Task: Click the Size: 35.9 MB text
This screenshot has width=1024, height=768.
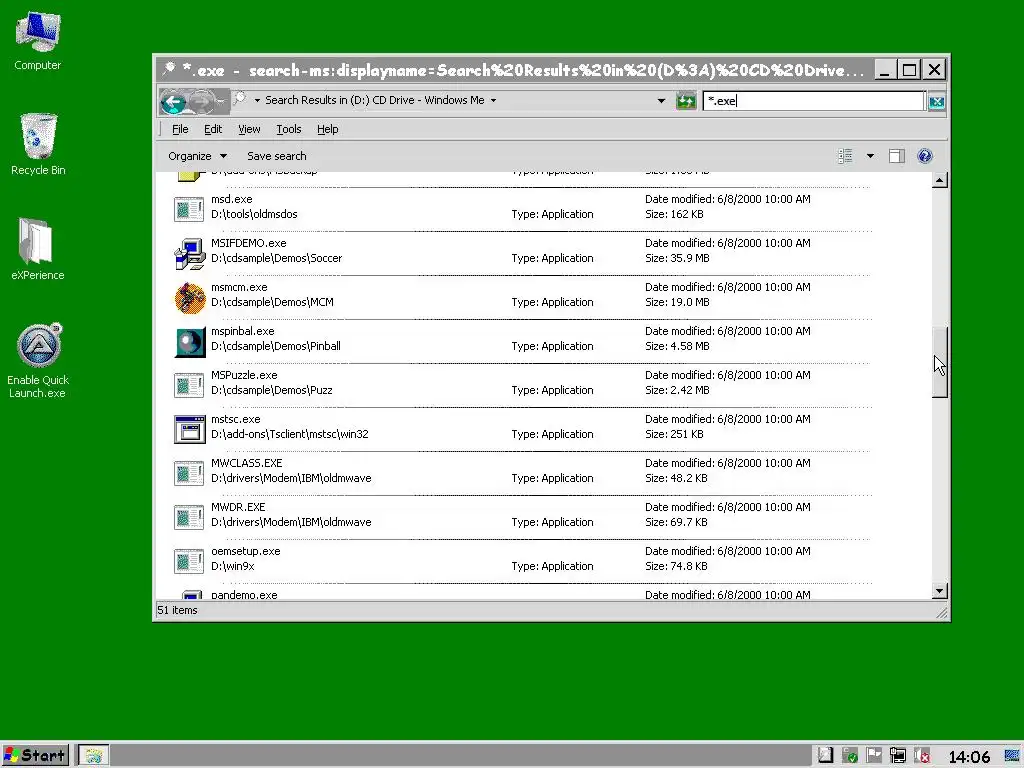Action: click(x=677, y=258)
